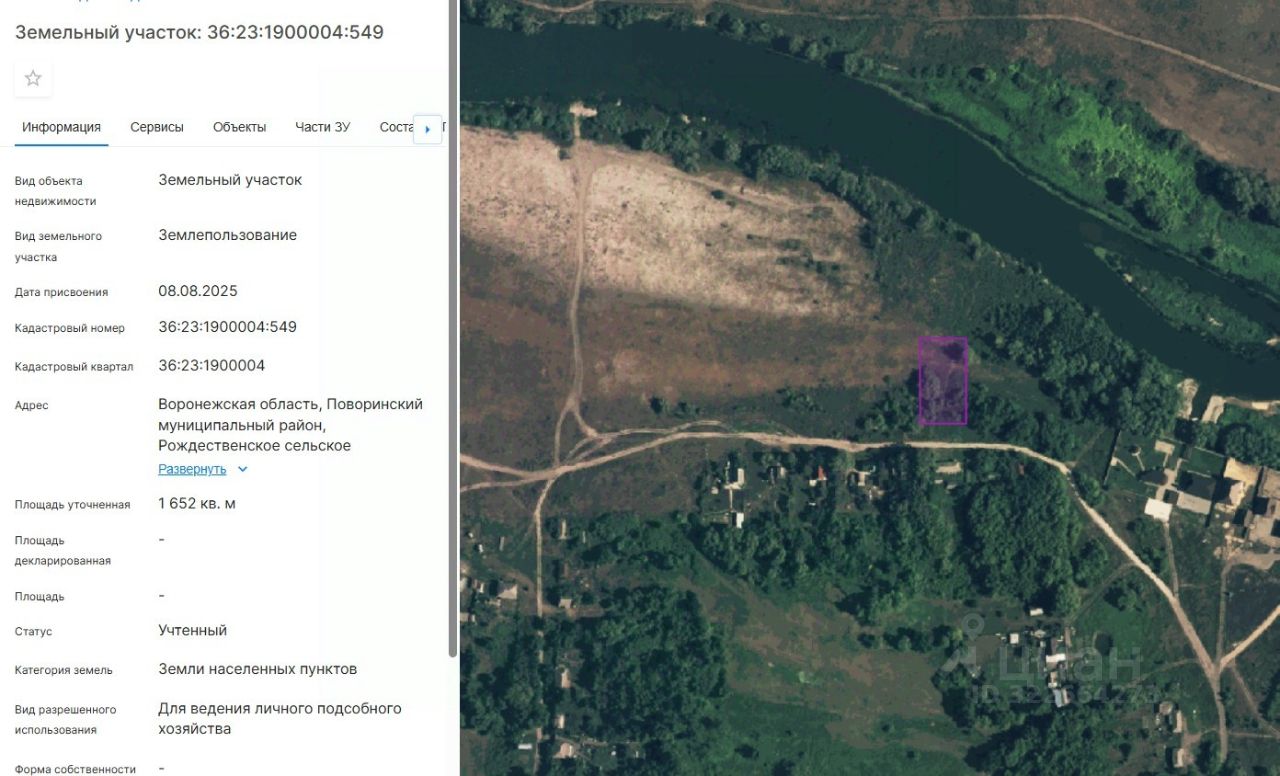Image resolution: width=1280 pixels, height=776 pixels.
Task: Click the cadastral number 36:23:1900004:549 value
Action: coord(228,327)
